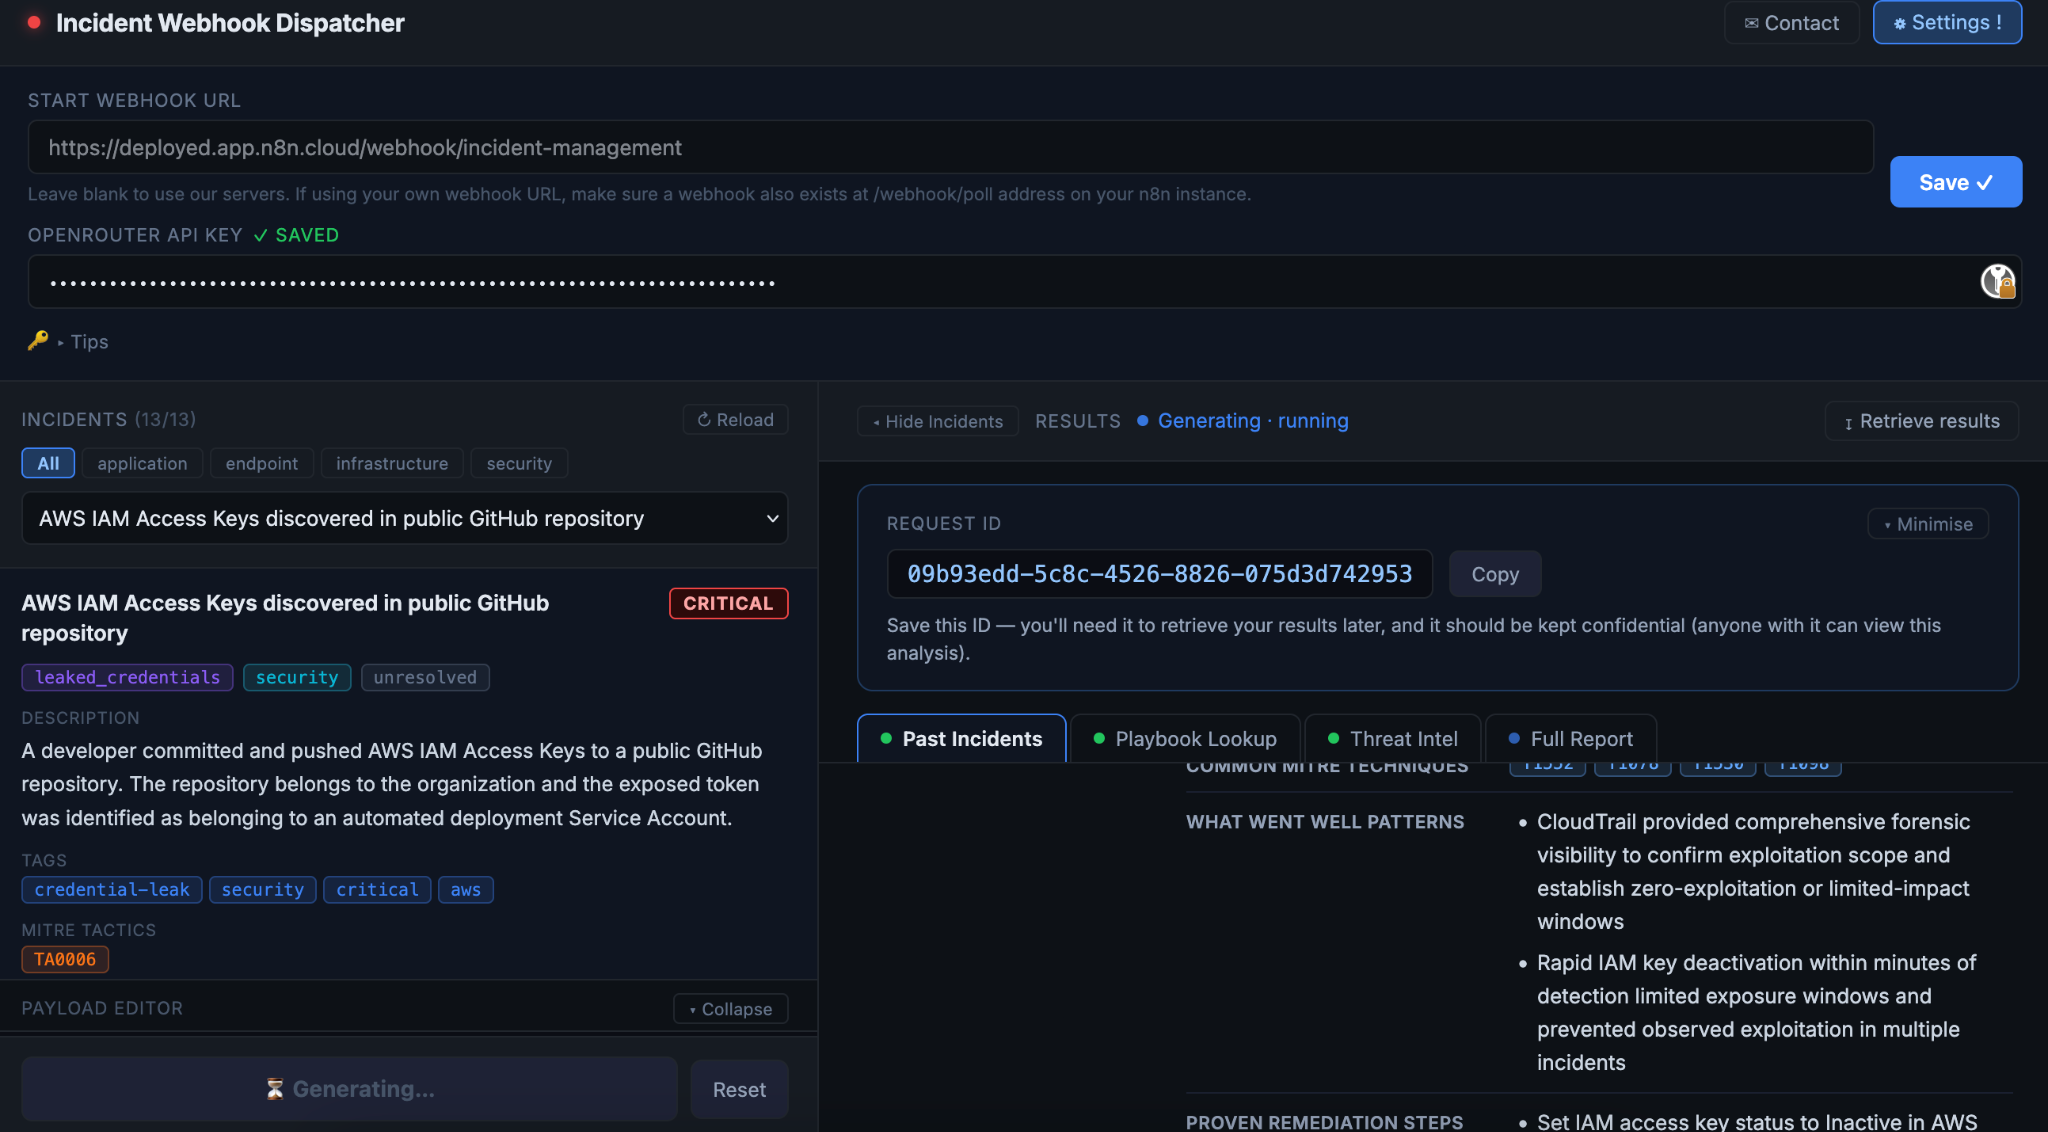Image resolution: width=2048 pixels, height=1132 pixels.
Task: Click the leaked_credentials tag
Action: [x=127, y=677]
